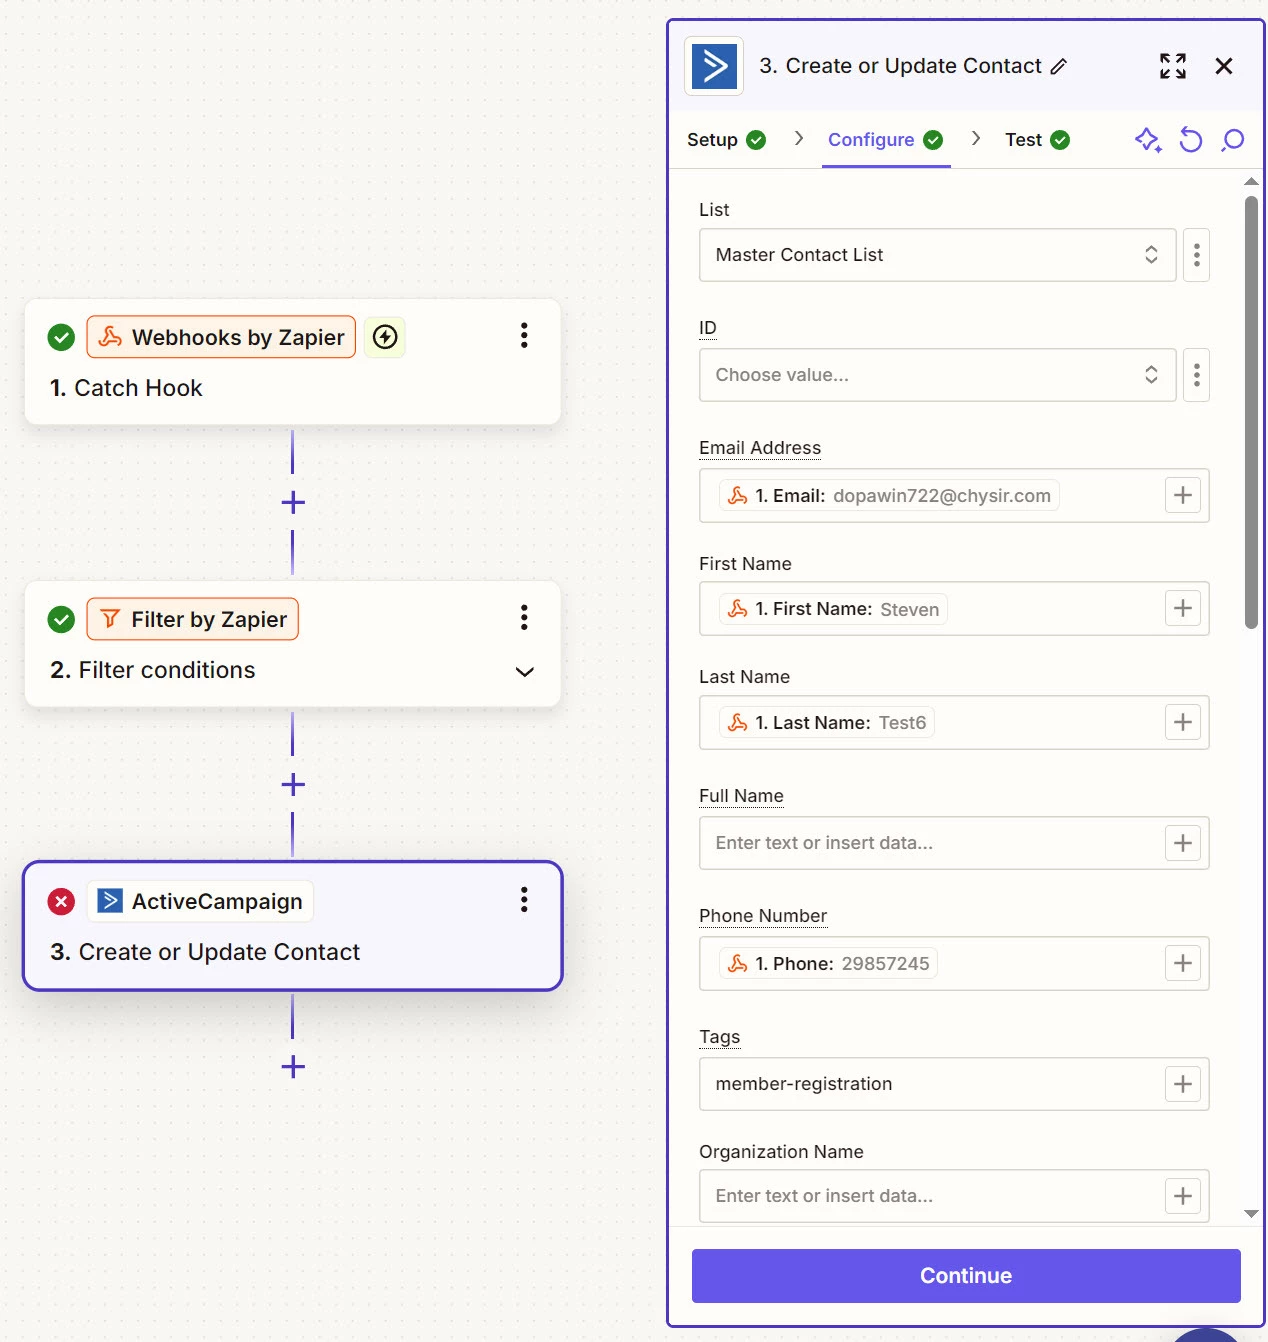1268x1342 pixels.
Task: Click the Continue button
Action: pos(966,1276)
